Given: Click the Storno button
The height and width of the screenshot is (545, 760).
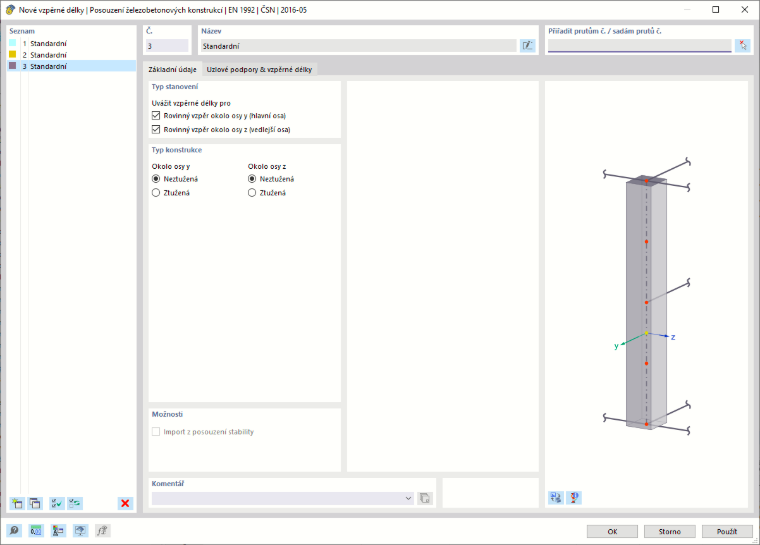Looking at the screenshot, I should 669,531.
